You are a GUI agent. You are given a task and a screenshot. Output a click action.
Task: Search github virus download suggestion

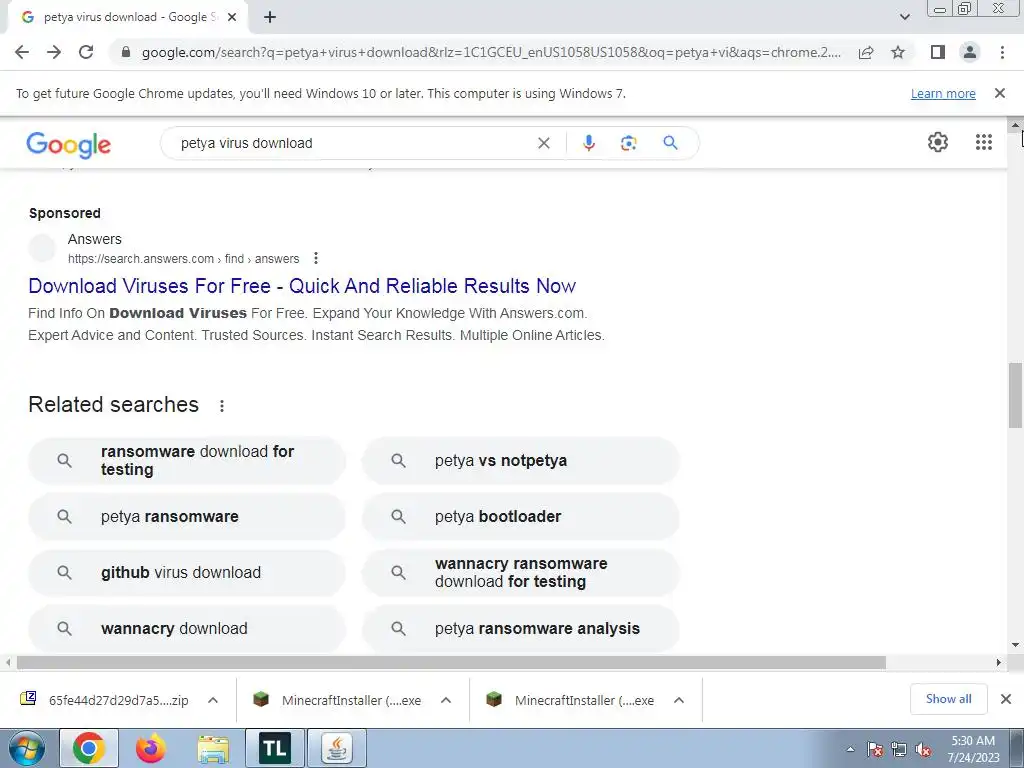click(x=187, y=573)
